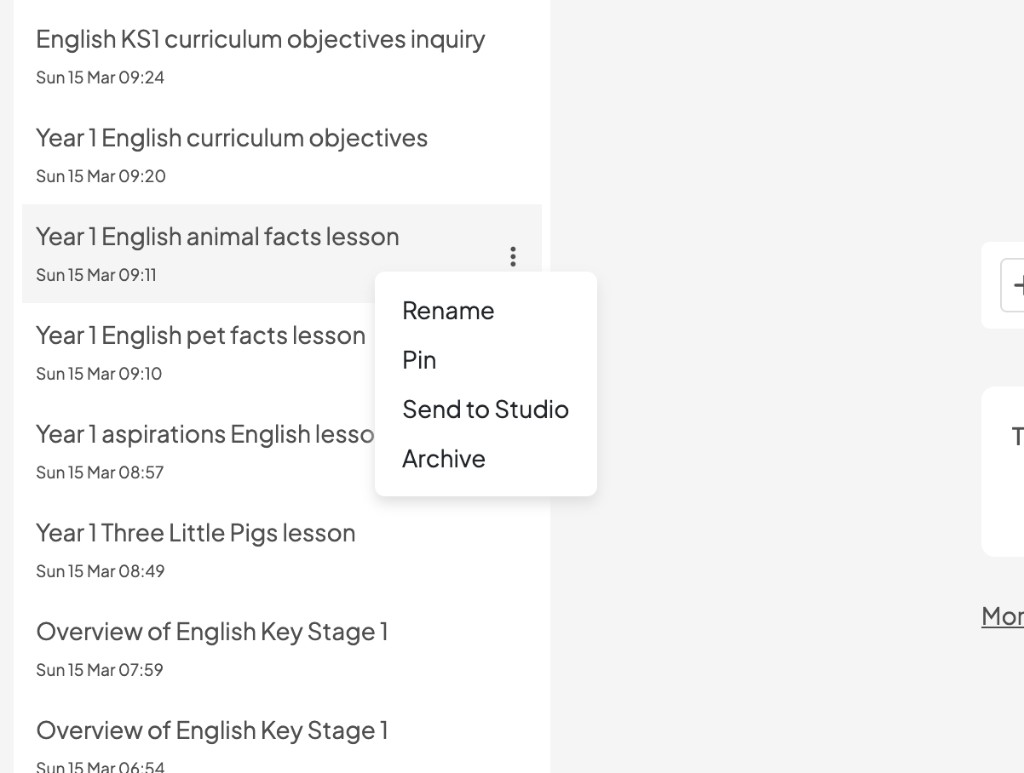Viewport: 1024px width, 773px height.
Task: Open Overview of English Key Stage 1 from 07:59
Action: click(212, 632)
